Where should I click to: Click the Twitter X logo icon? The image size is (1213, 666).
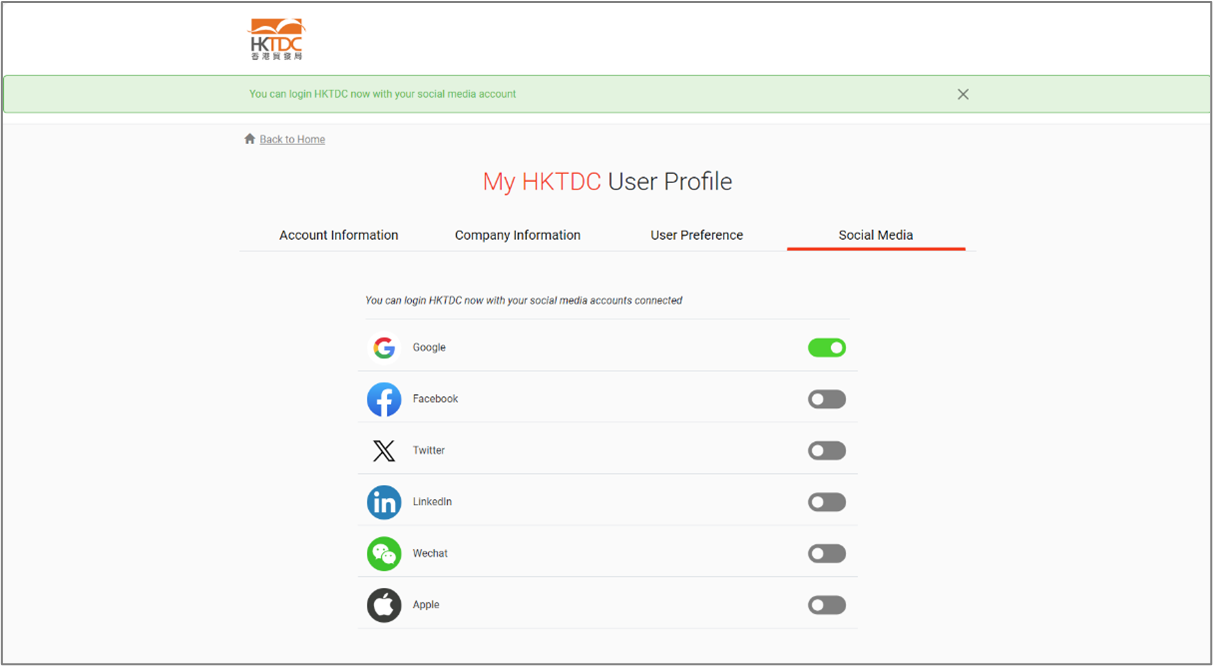pos(384,451)
